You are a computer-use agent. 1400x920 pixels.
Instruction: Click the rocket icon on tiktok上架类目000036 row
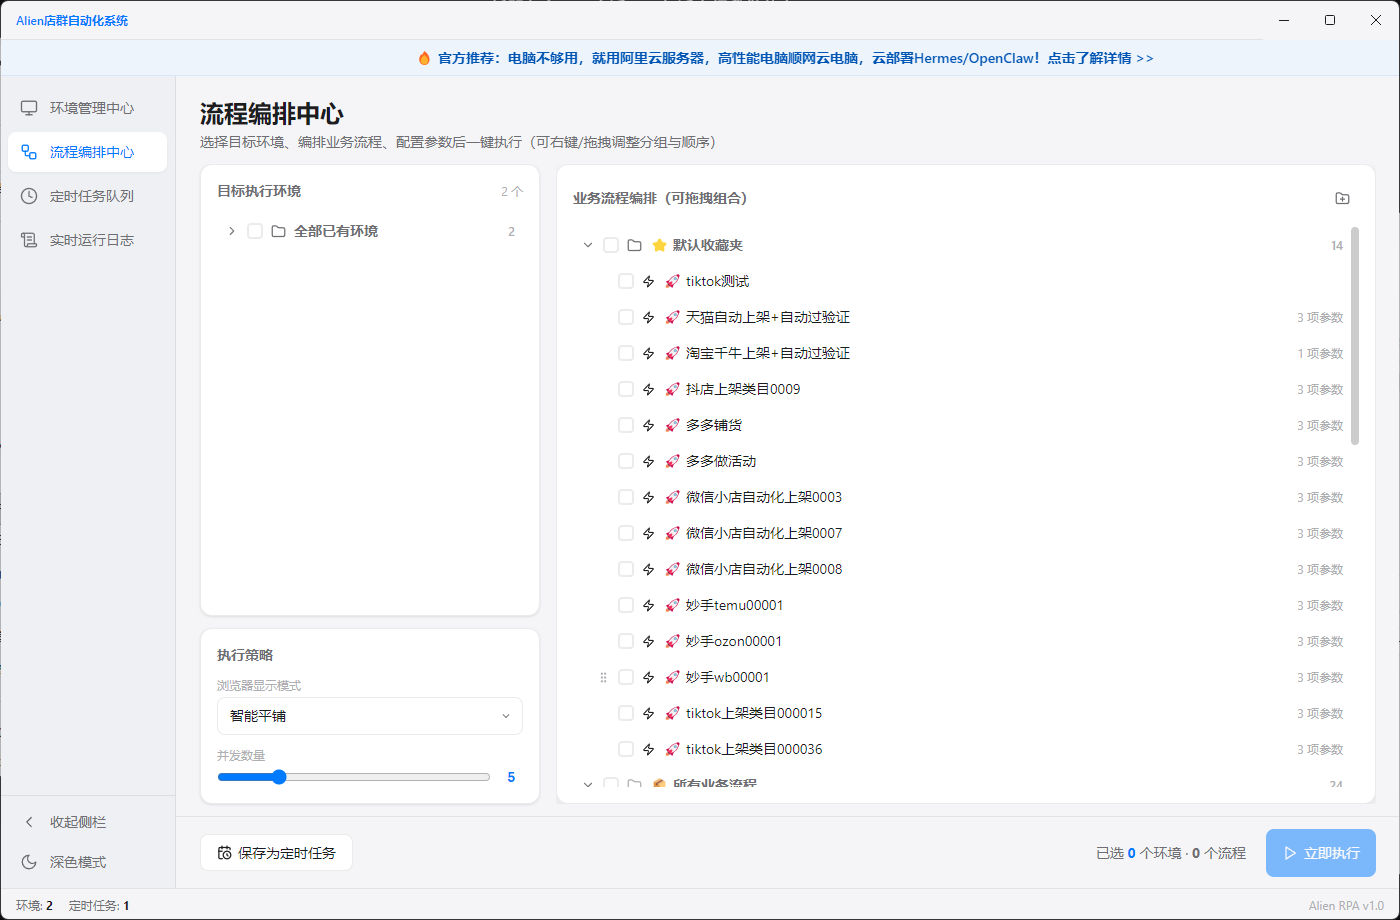[x=672, y=749]
